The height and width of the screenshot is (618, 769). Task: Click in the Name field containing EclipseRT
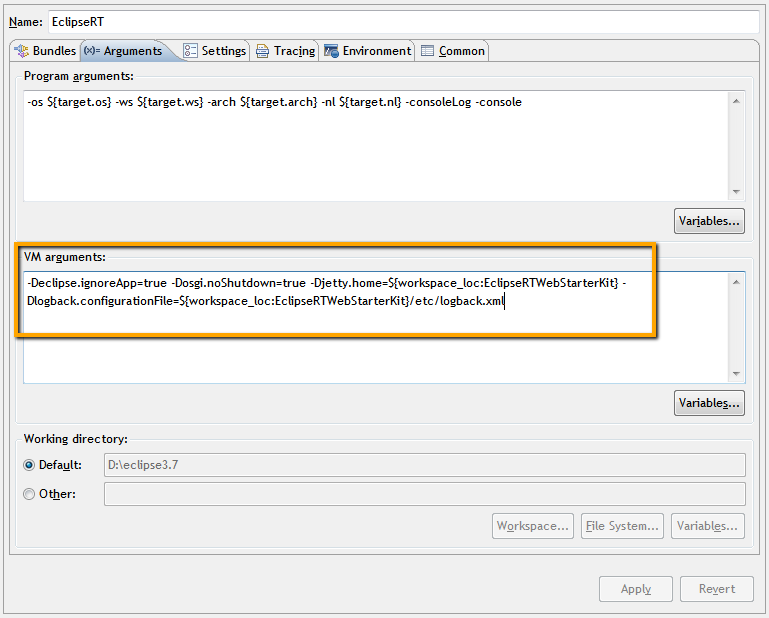click(x=404, y=22)
